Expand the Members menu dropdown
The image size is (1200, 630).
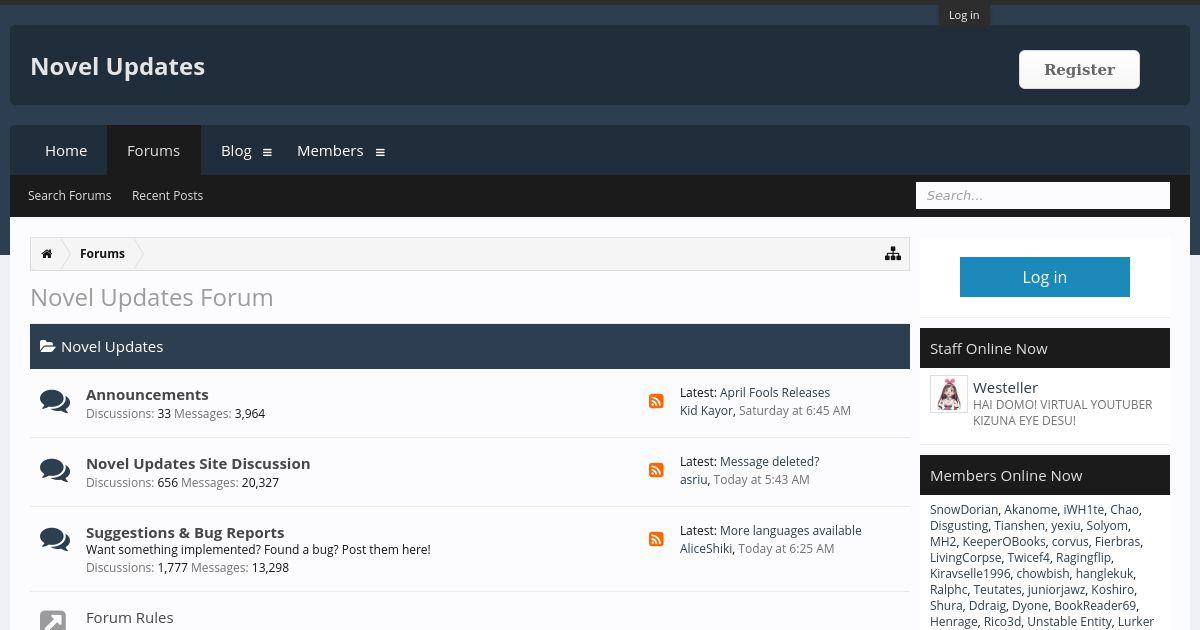click(380, 152)
